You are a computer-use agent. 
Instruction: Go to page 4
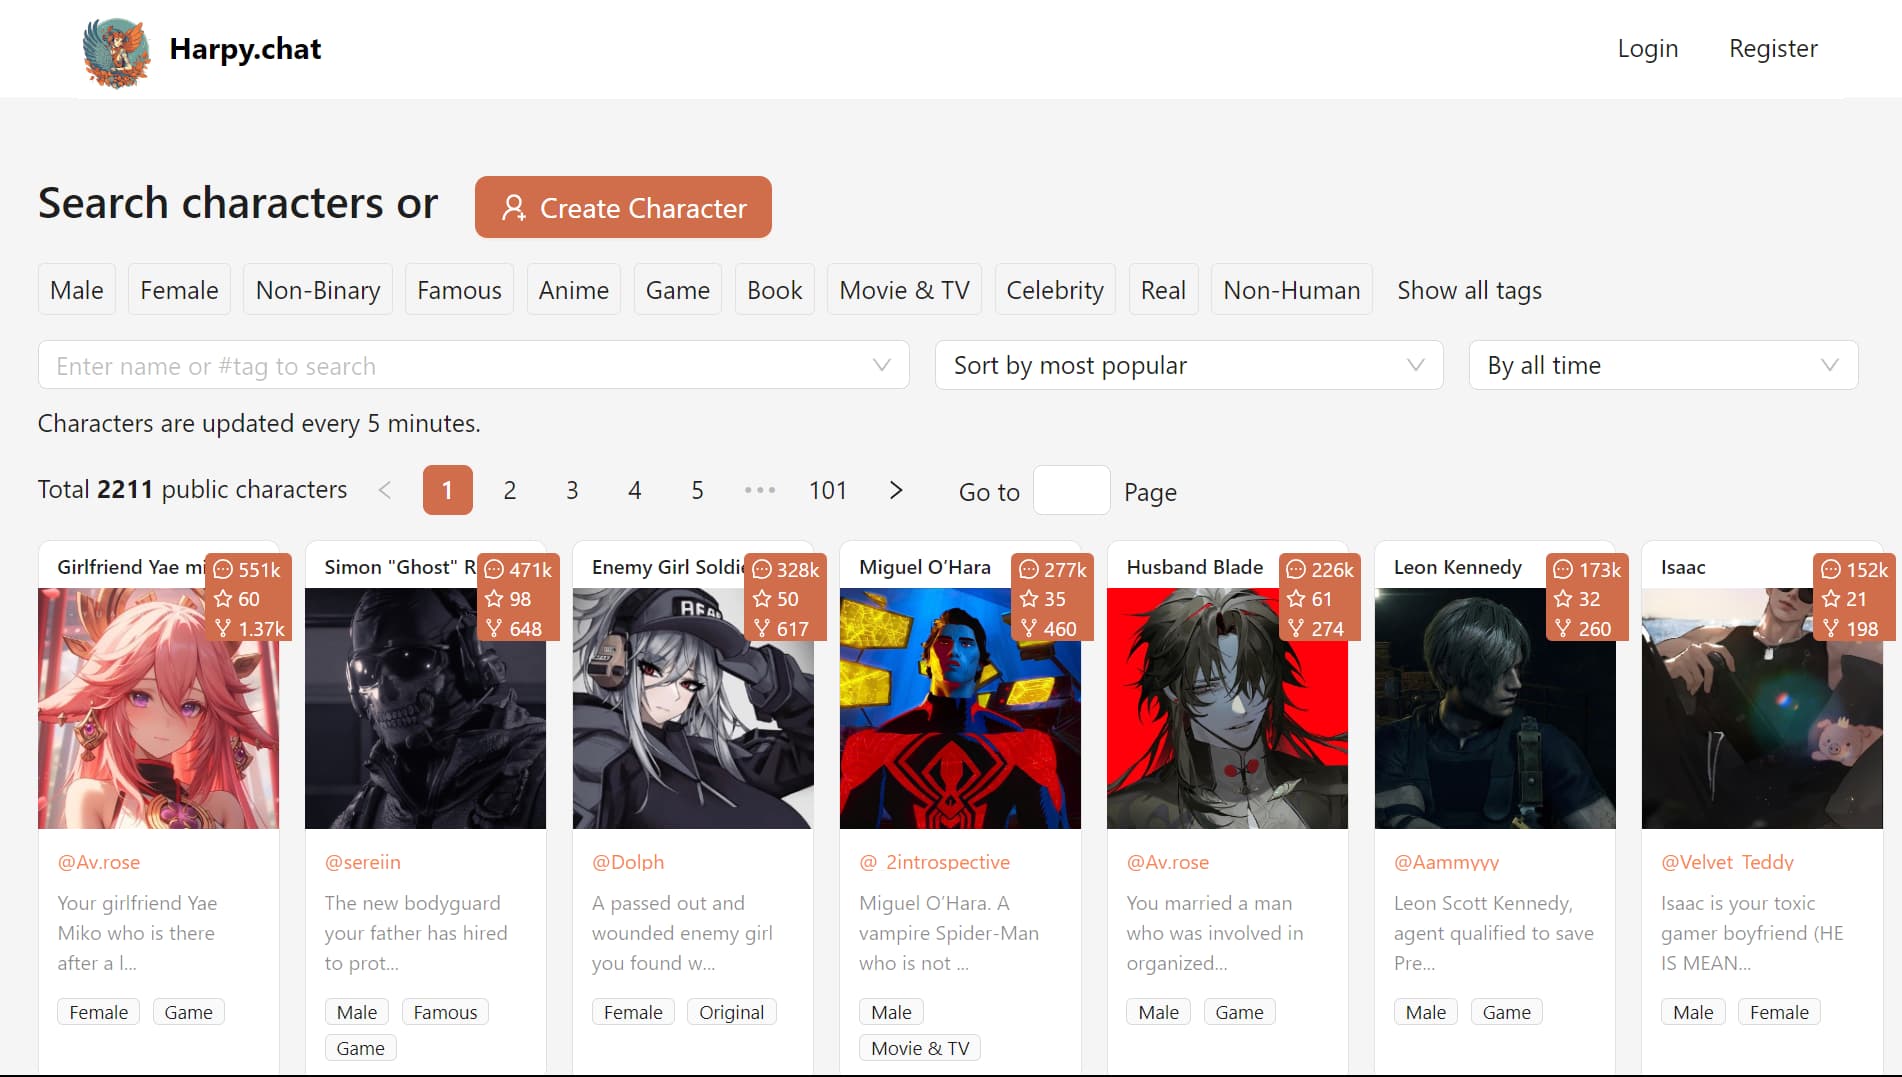635,490
